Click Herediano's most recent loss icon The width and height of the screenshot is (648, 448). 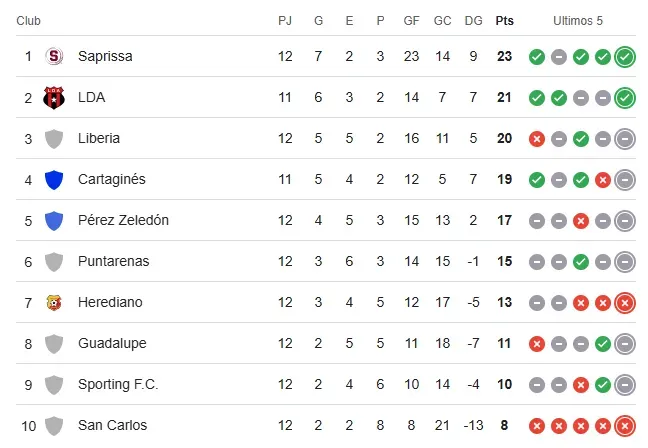pos(625,303)
